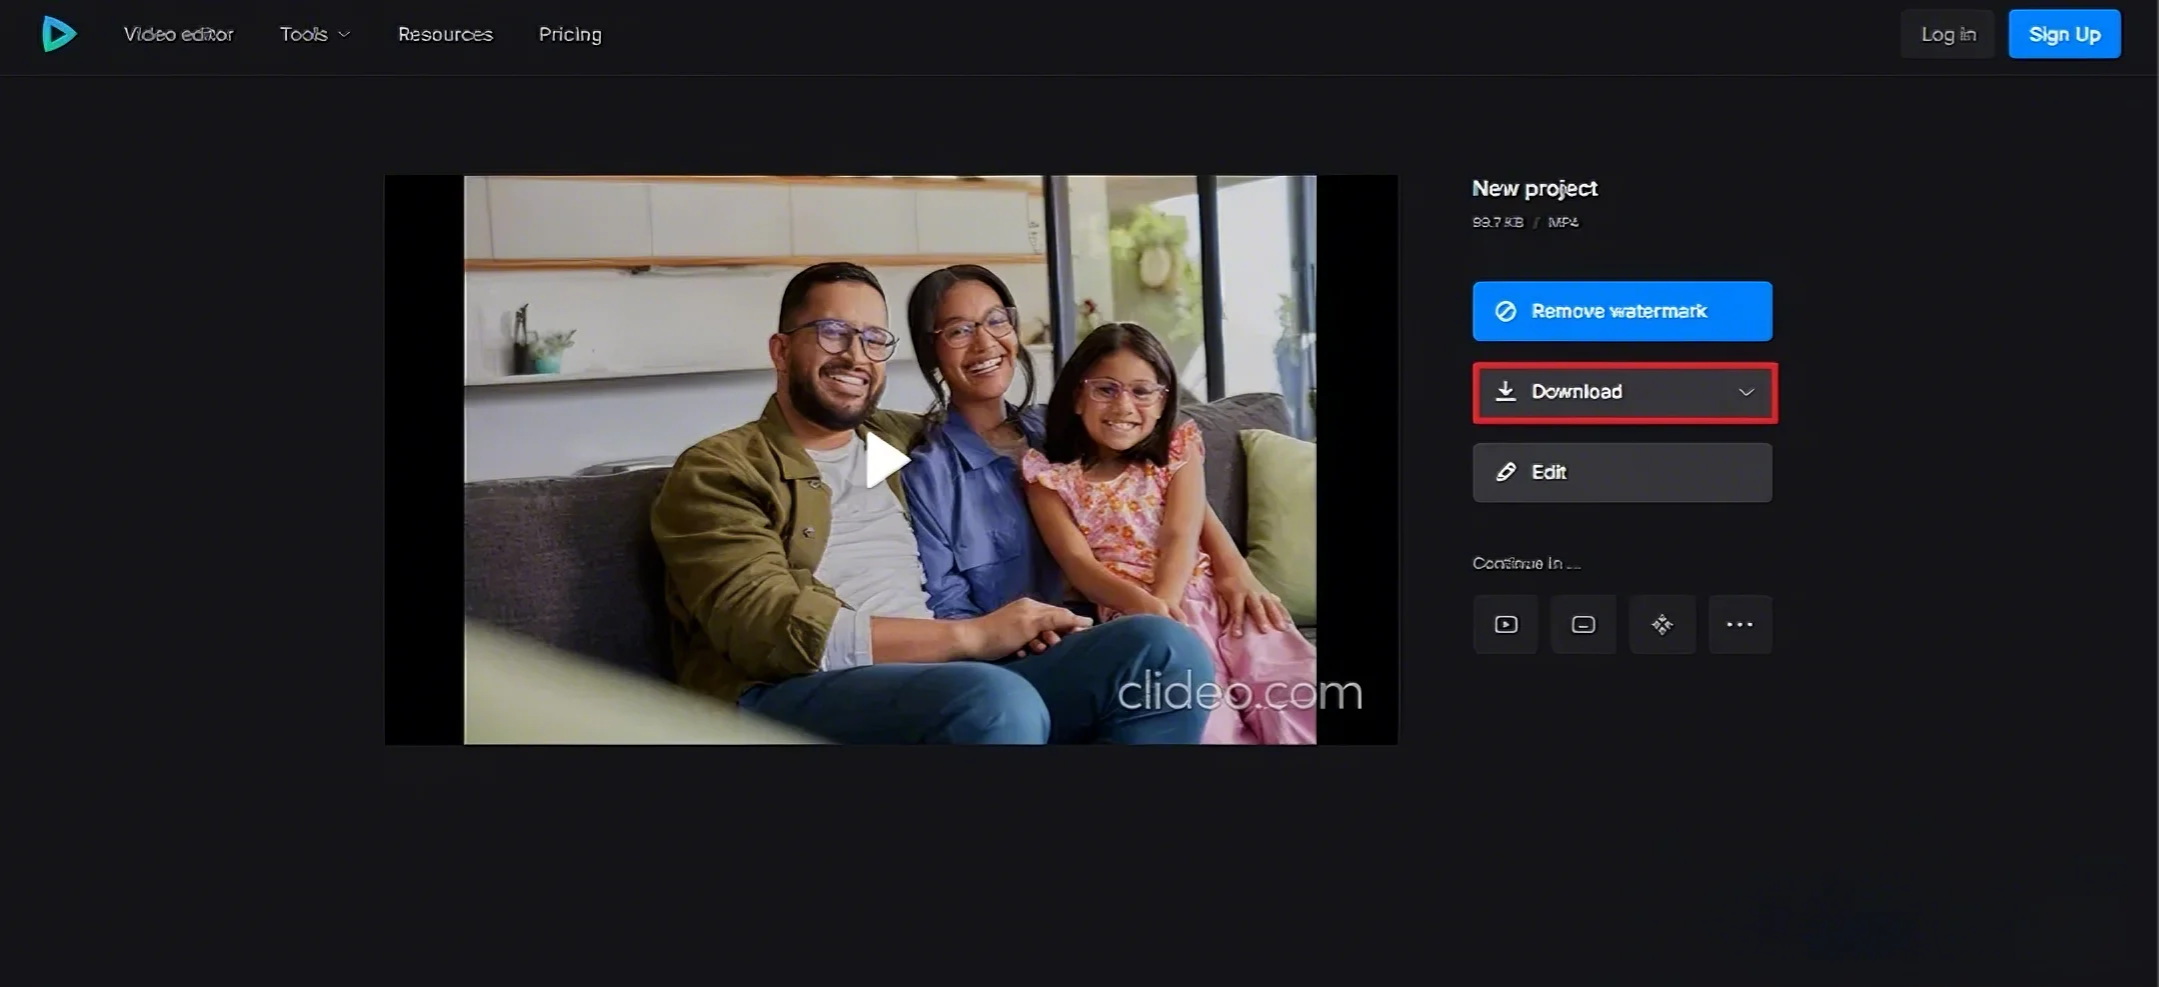This screenshot has width=2159, height=987.
Task: Click the download arrow icon
Action: coord(1506,391)
